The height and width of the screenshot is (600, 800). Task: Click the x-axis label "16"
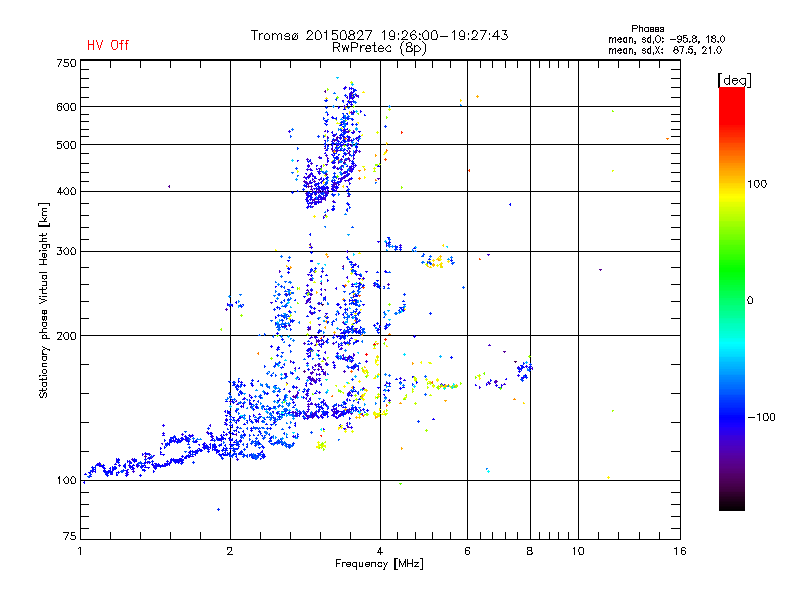(x=680, y=551)
